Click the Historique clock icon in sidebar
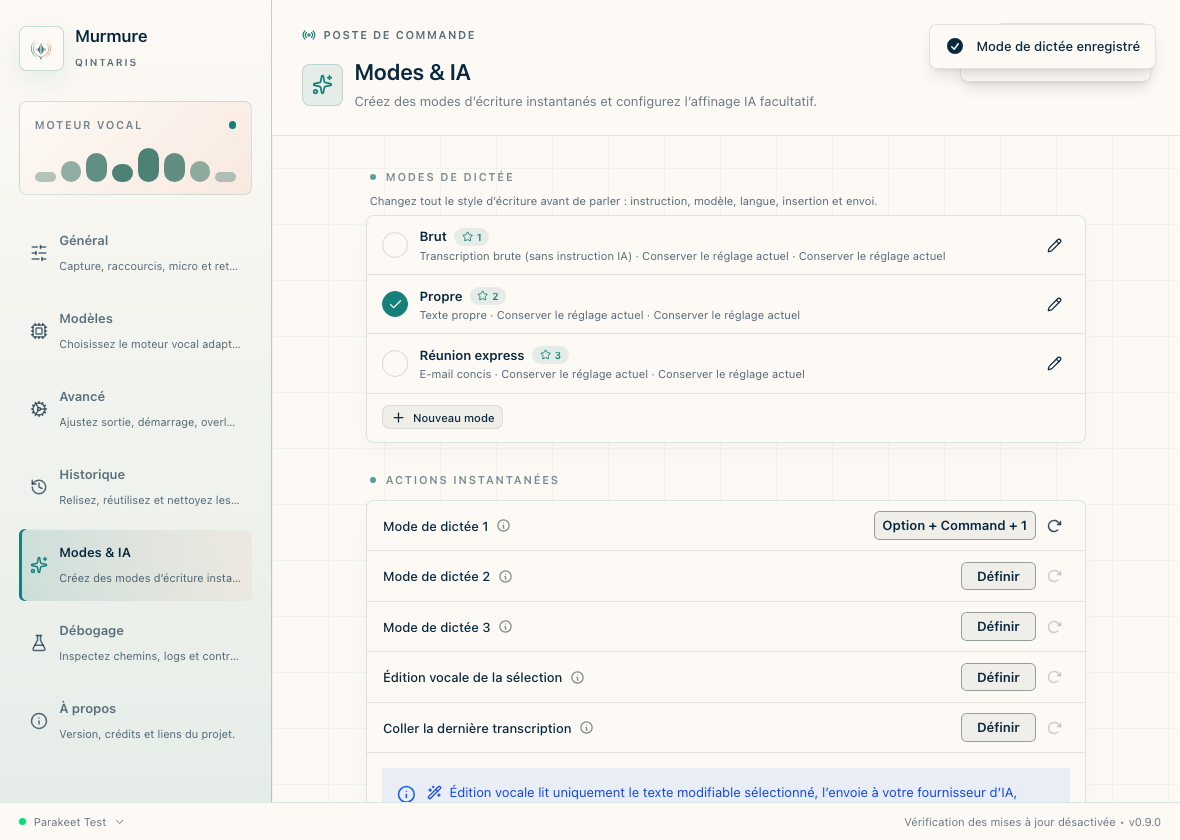This screenshot has height=840, width=1180. (39, 487)
